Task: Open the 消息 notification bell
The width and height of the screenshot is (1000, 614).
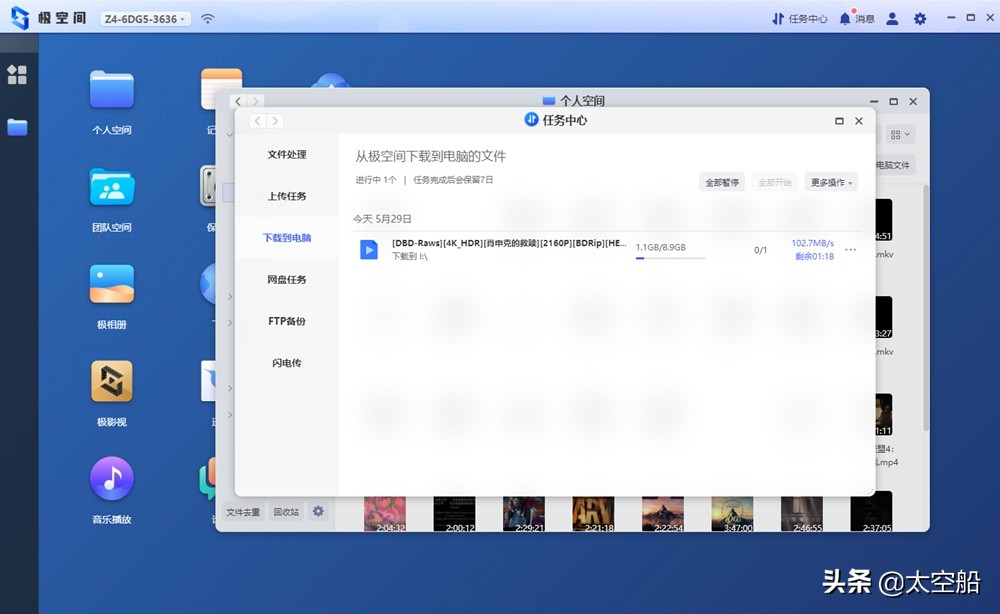Action: pyautogui.click(x=857, y=18)
